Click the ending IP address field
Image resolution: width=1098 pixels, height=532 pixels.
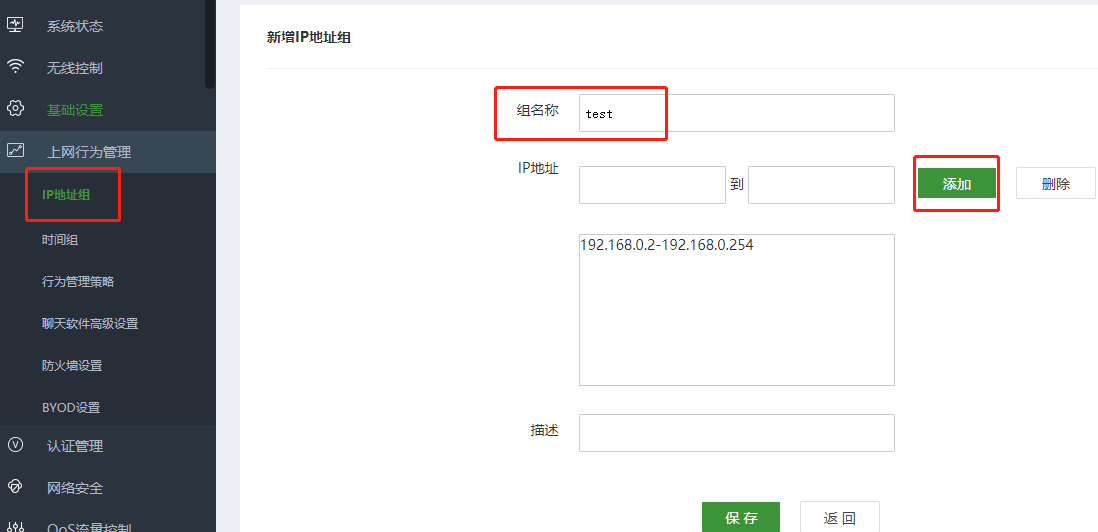tap(821, 185)
